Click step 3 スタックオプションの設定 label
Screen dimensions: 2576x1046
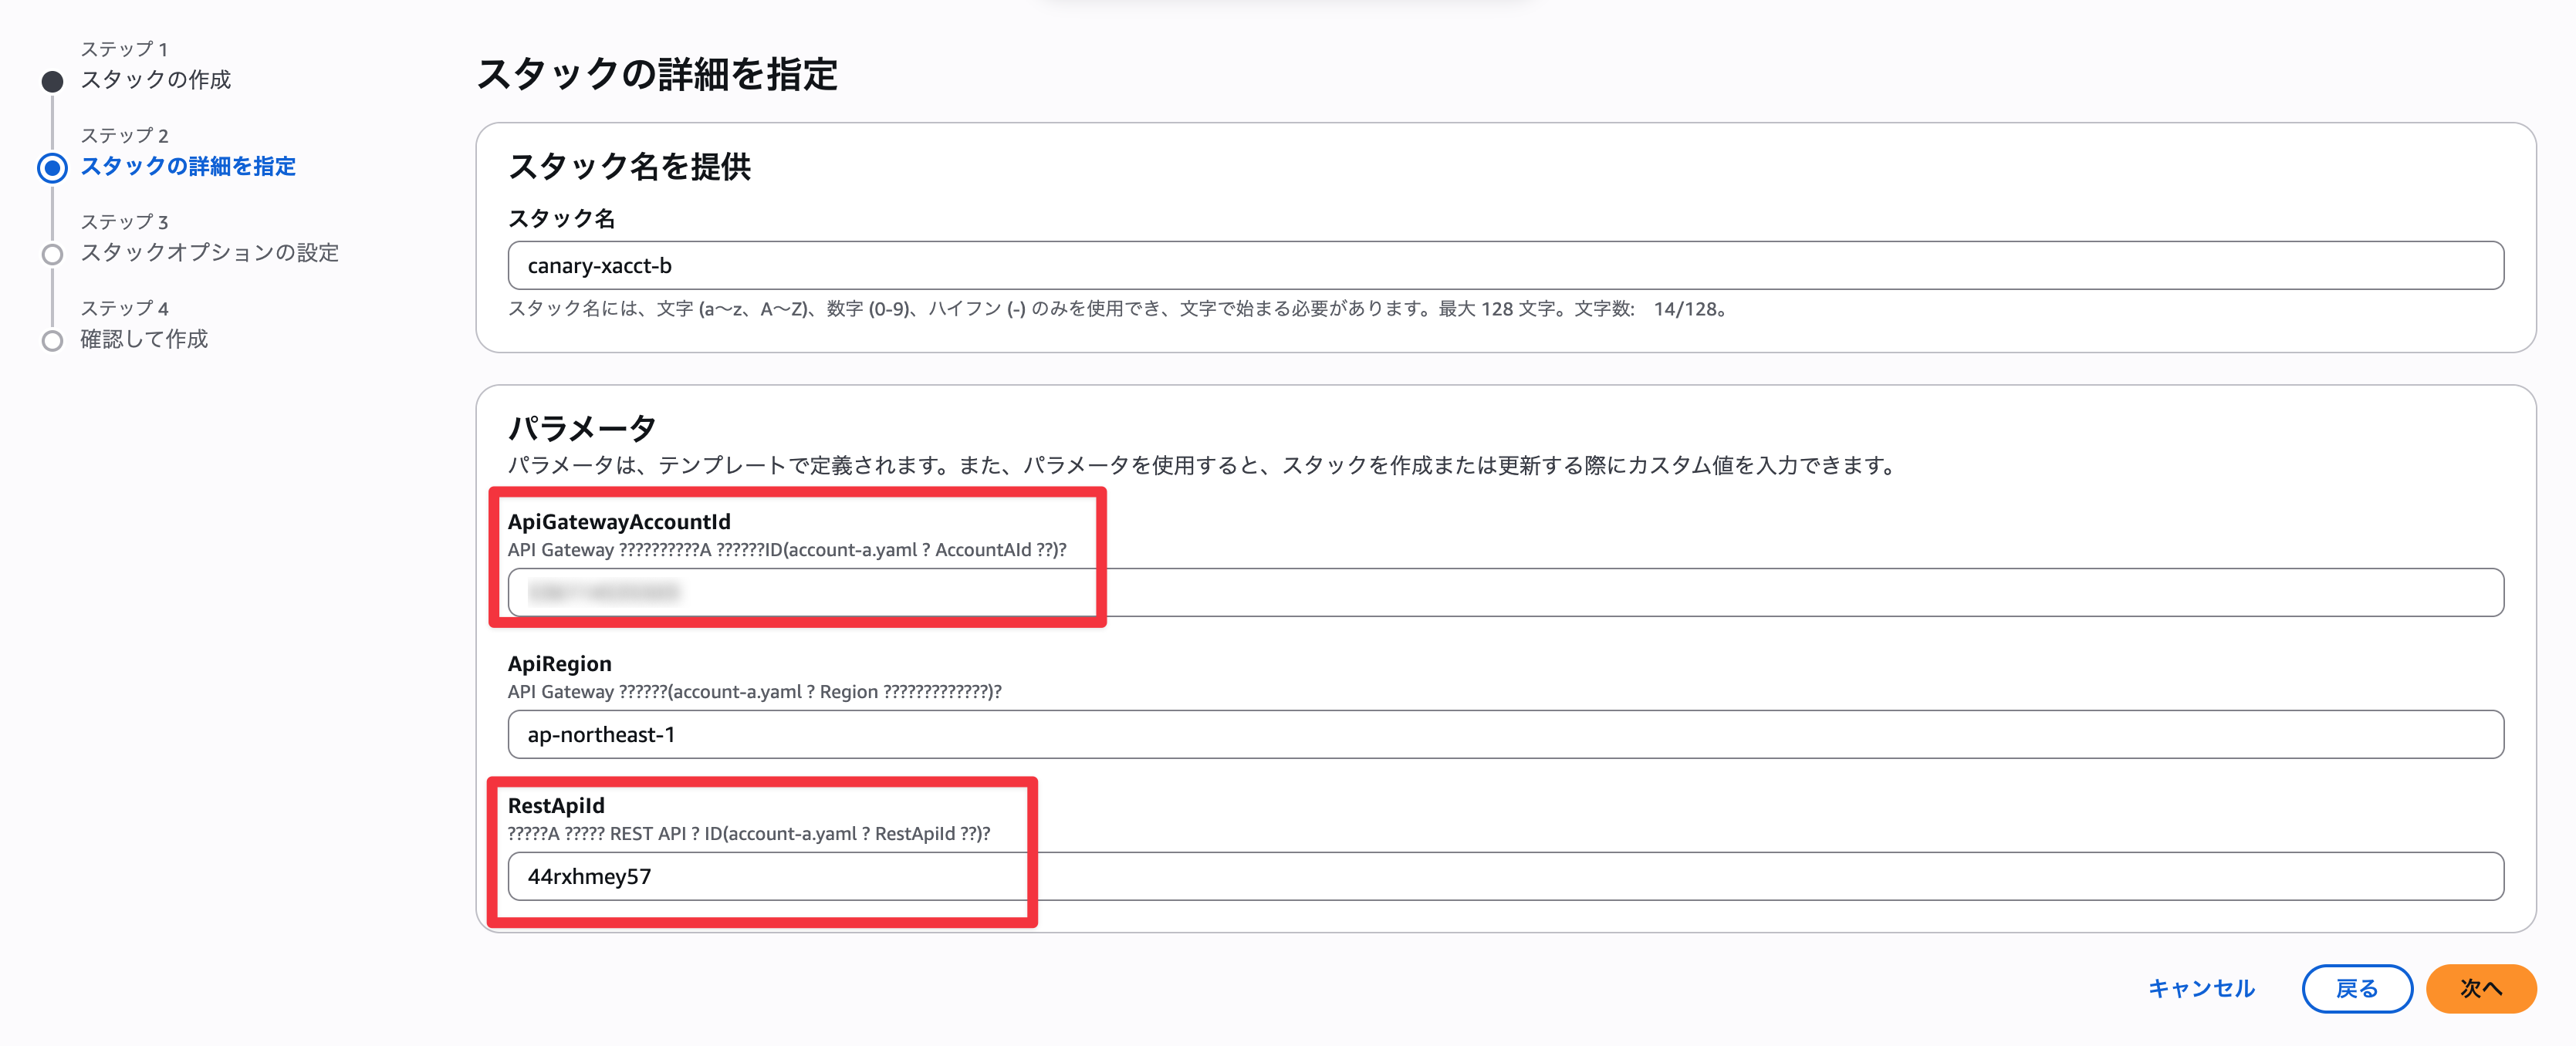pyautogui.click(x=209, y=253)
